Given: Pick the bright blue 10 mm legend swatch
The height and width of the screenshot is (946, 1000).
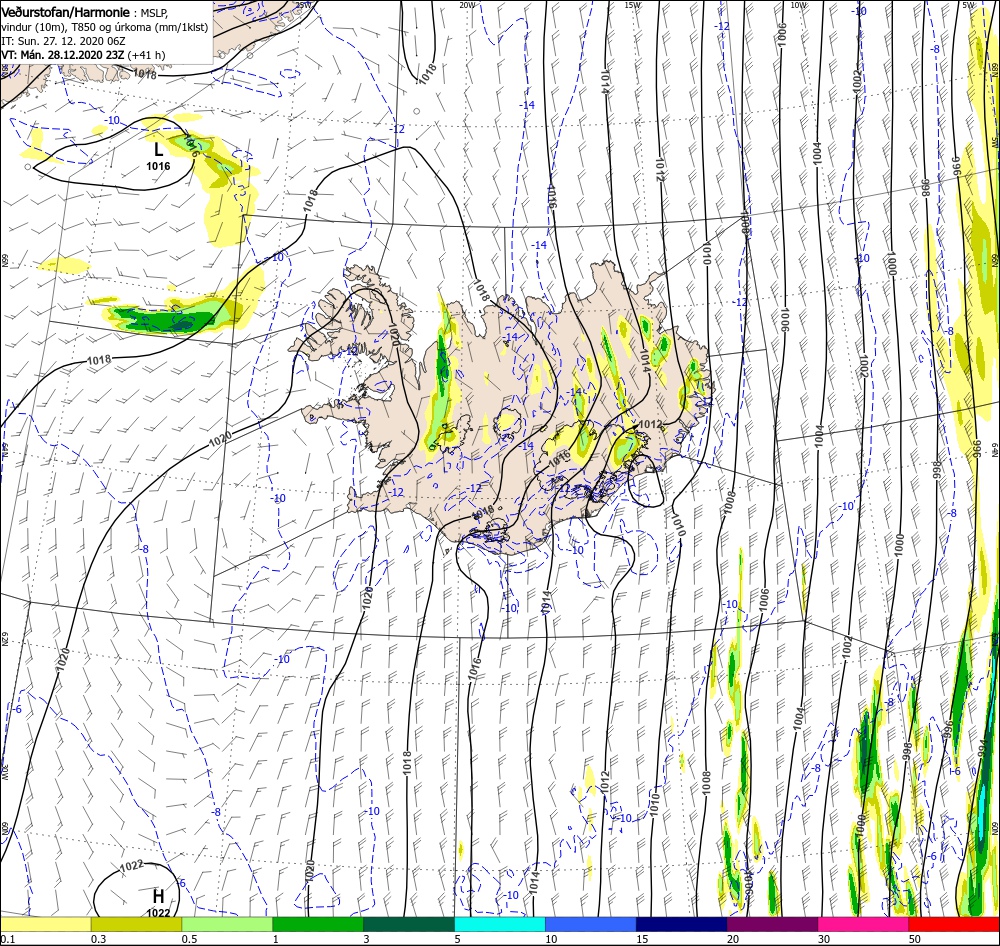Looking at the screenshot, I should (x=591, y=924).
